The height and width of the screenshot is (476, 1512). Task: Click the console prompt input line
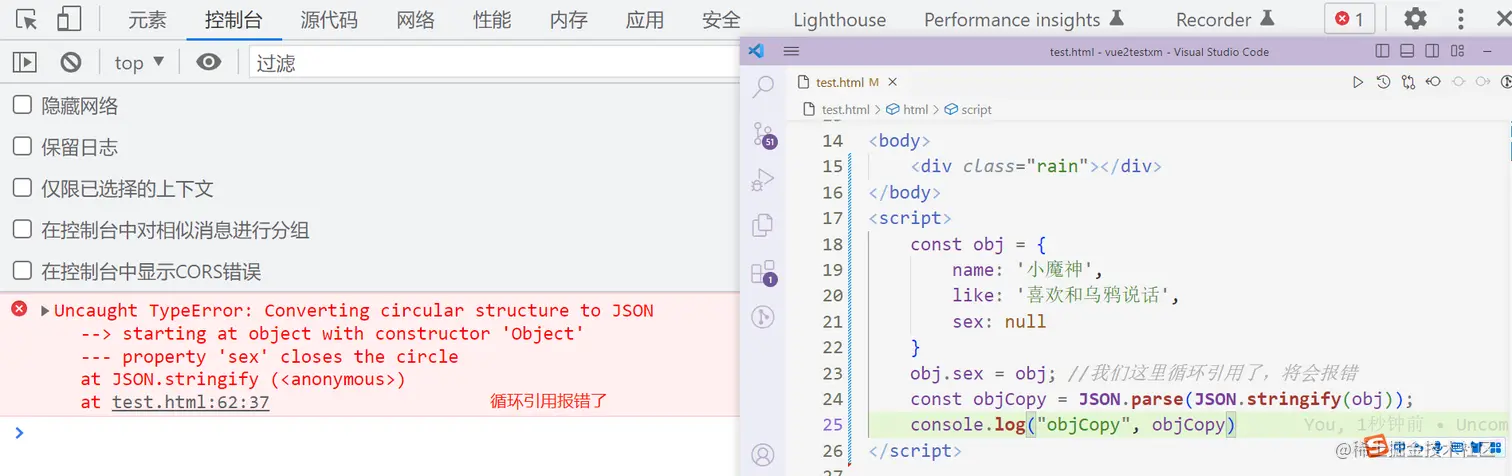380,433
